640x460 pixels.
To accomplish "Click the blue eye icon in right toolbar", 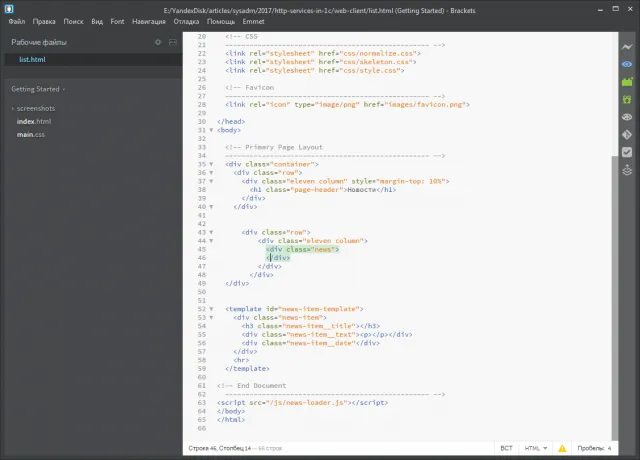I will [627, 64].
